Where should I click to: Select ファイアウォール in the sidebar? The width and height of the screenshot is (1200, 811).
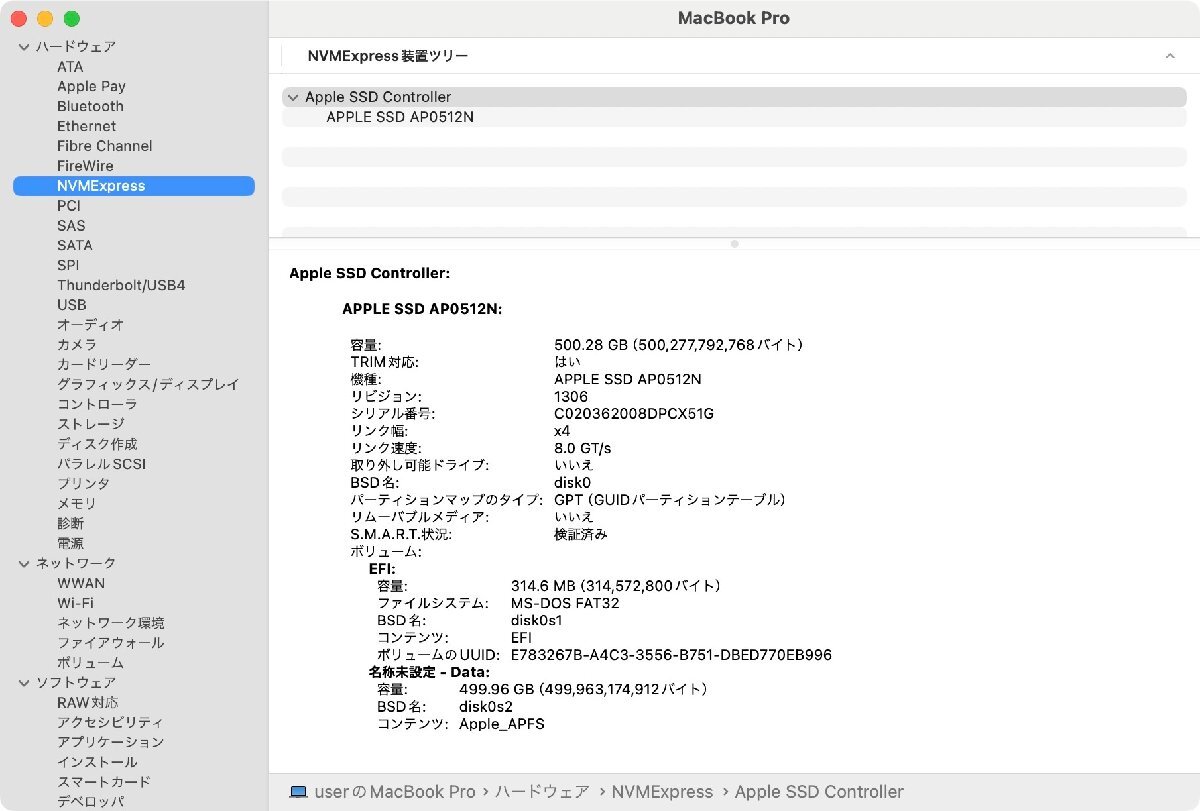click(111, 643)
